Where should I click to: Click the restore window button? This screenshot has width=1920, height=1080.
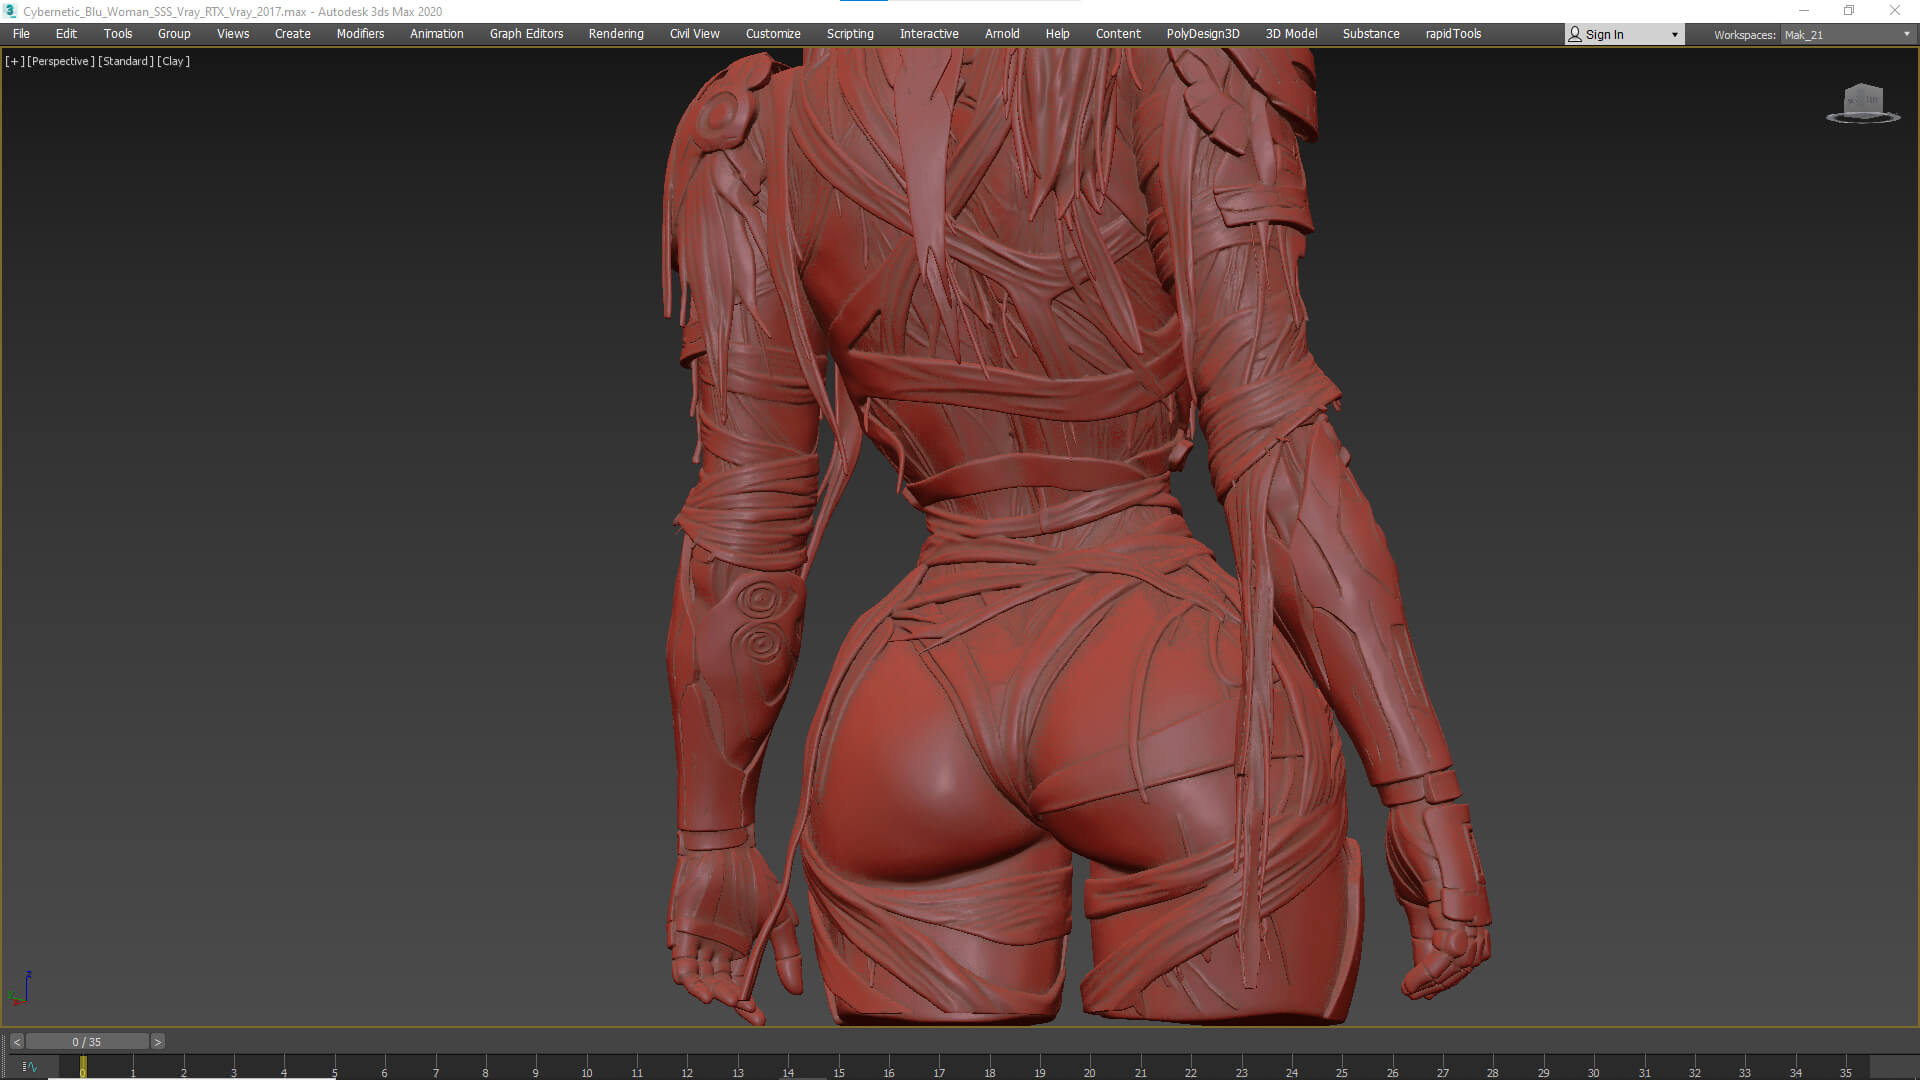point(1849,11)
